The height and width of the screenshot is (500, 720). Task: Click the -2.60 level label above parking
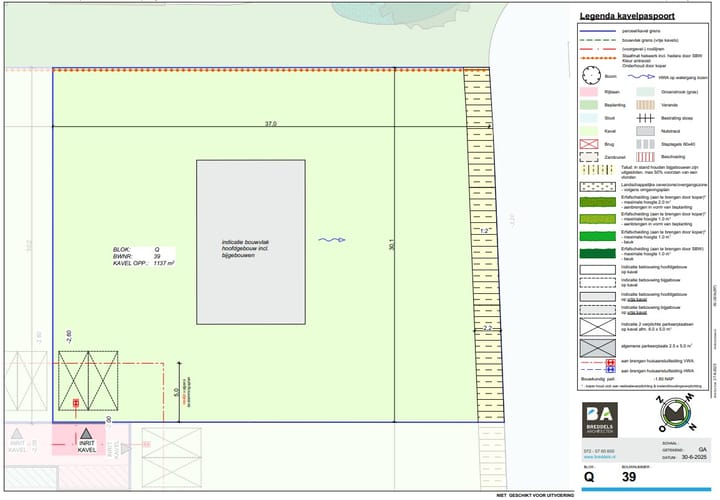(x=69, y=337)
